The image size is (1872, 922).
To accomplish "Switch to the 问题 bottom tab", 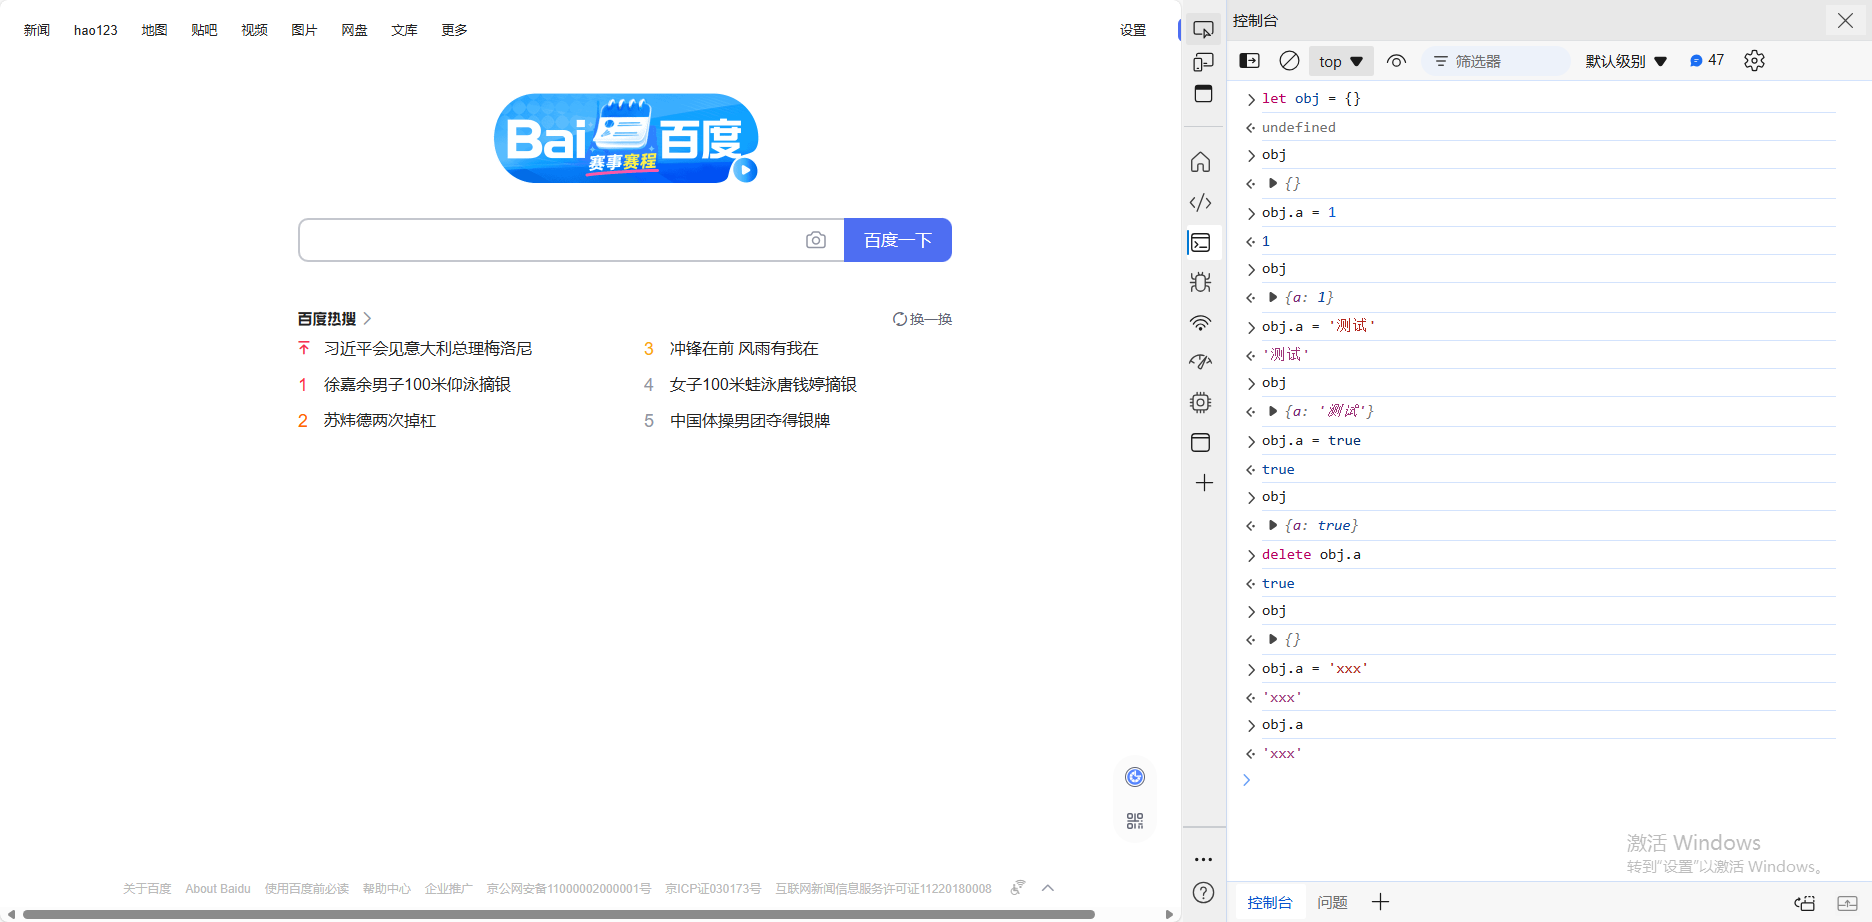I will point(1332,903).
